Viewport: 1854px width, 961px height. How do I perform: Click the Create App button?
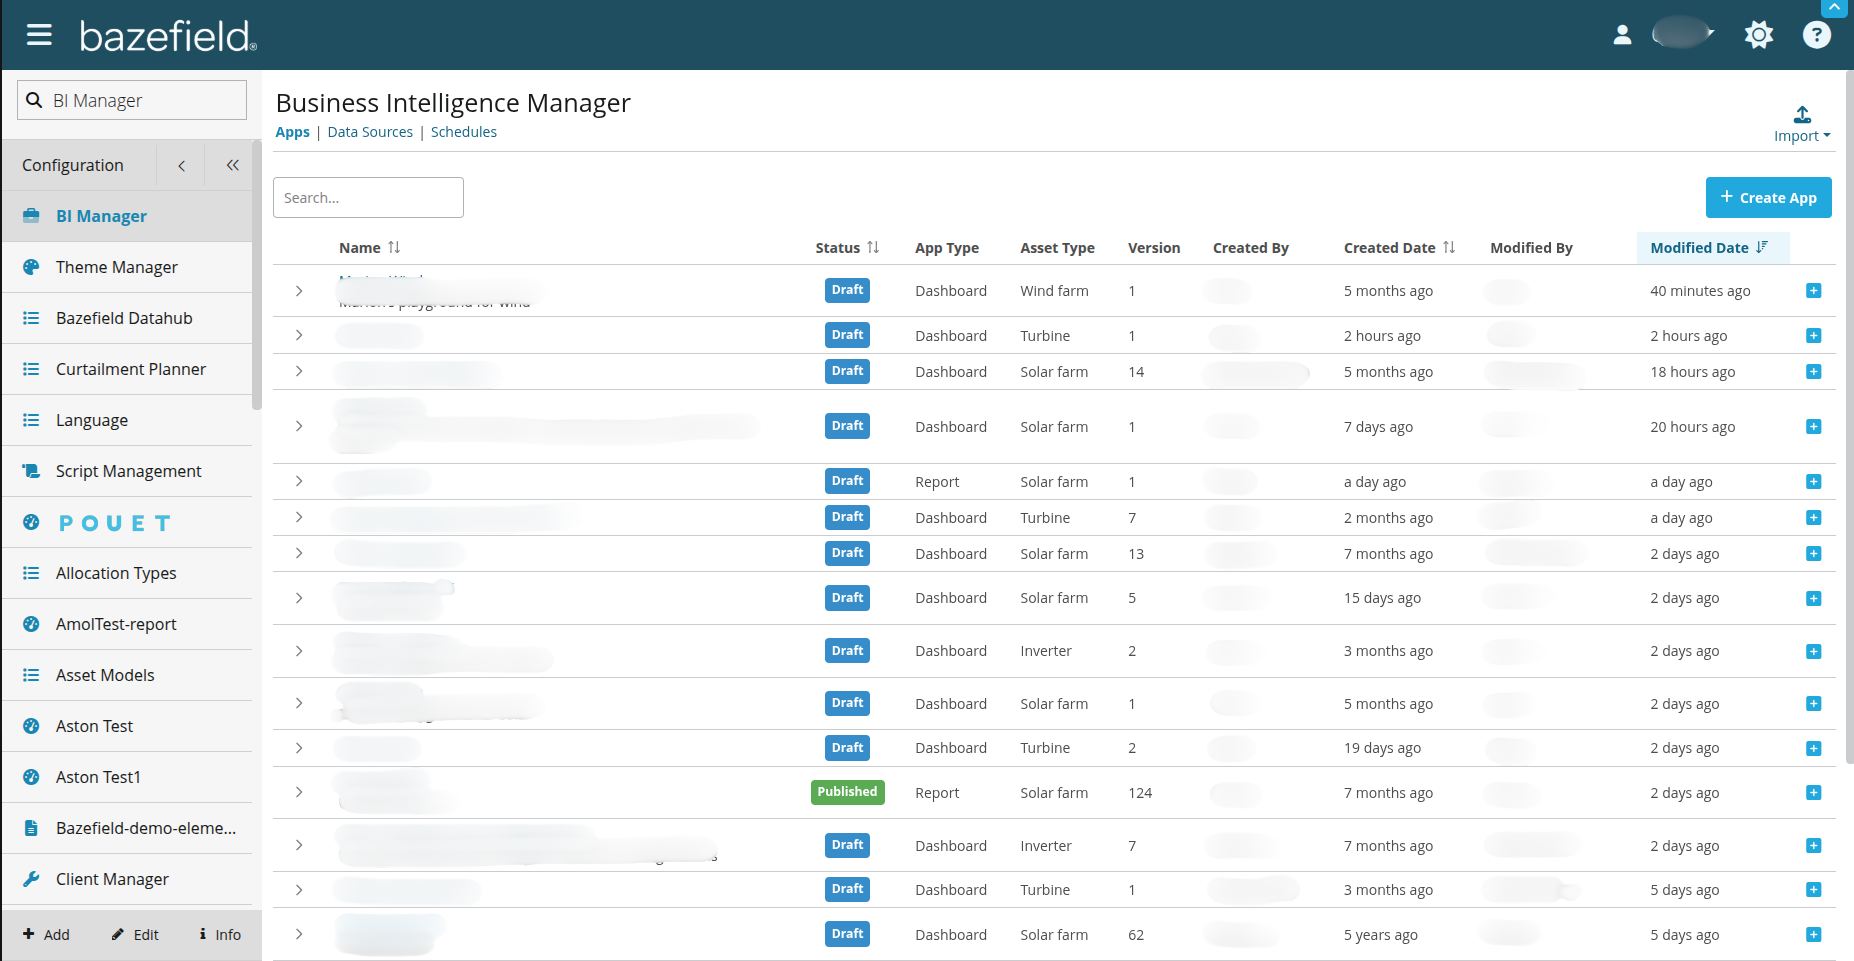click(1767, 198)
